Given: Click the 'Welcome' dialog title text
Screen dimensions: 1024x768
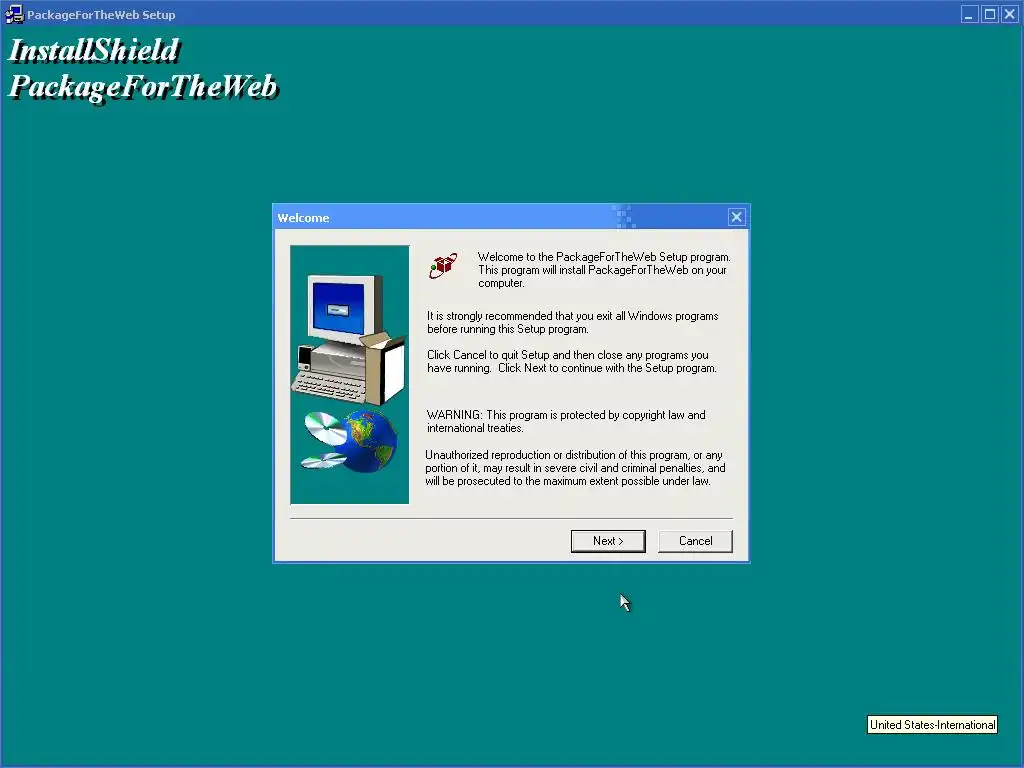Looking at the screenshot, I should click(x=303, y=217).
